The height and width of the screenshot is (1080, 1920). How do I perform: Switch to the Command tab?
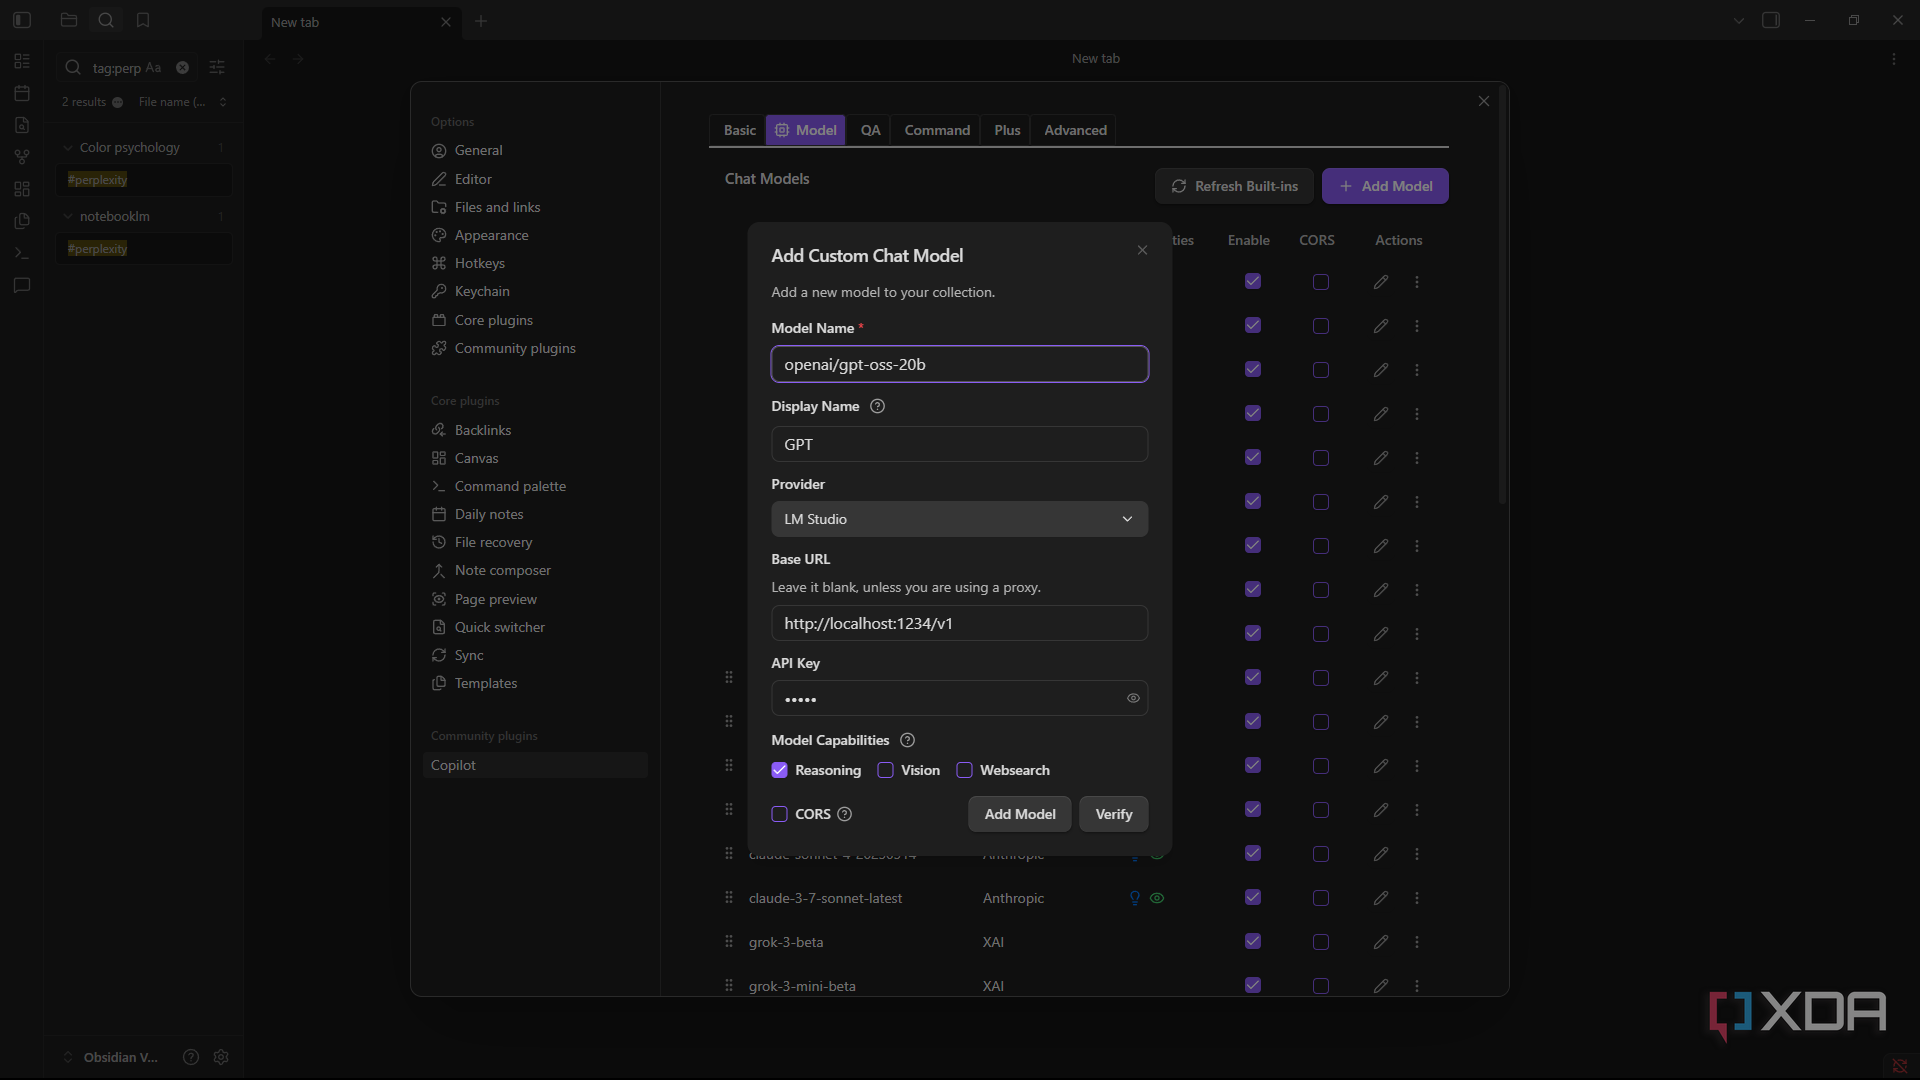pyautogui.click(x=937, y=130)
